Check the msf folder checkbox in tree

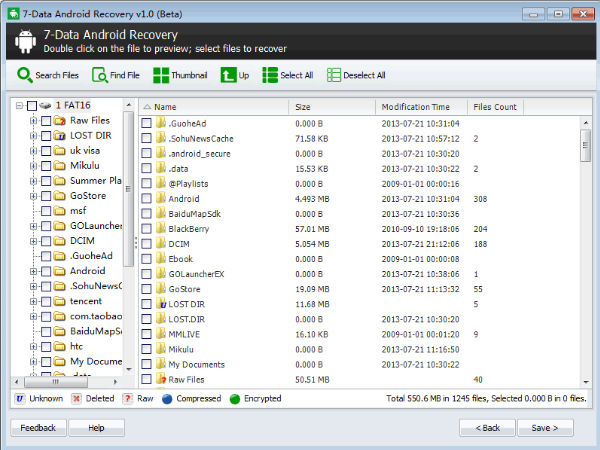[46, 211]
